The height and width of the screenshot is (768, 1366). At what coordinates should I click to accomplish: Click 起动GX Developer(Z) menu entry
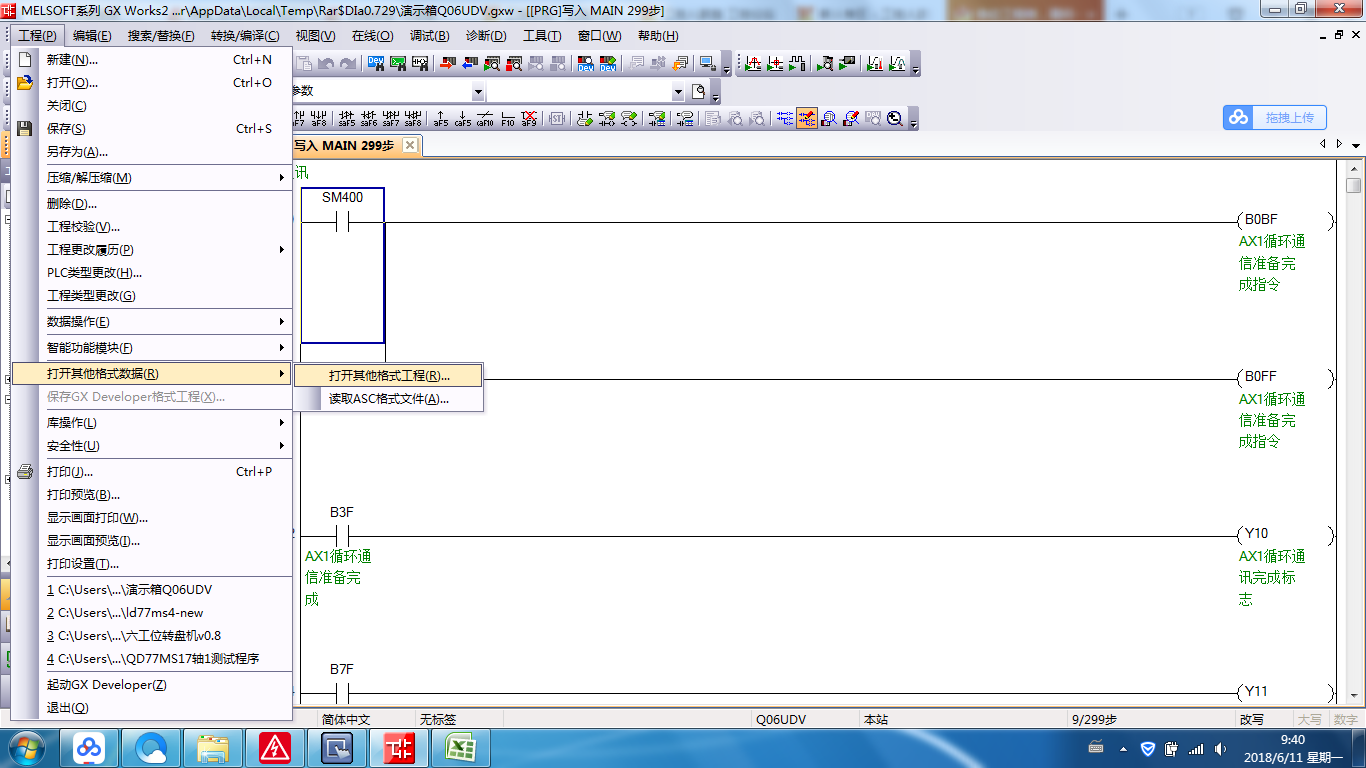(x=107, y=685)
